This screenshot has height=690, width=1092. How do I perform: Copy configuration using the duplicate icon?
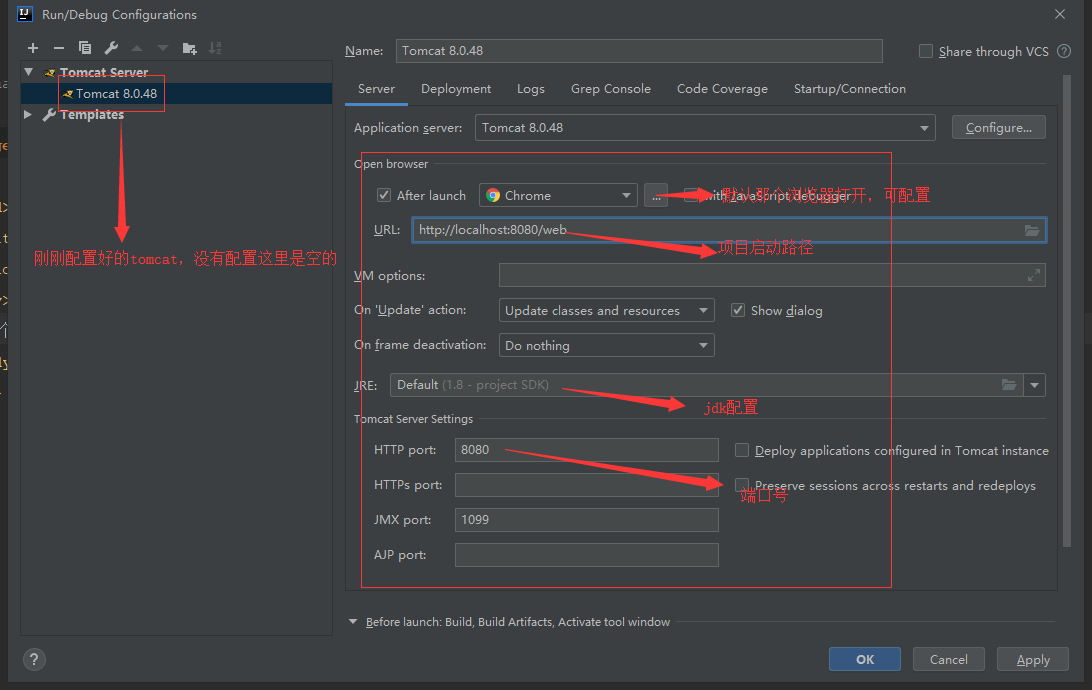point(85,48)
